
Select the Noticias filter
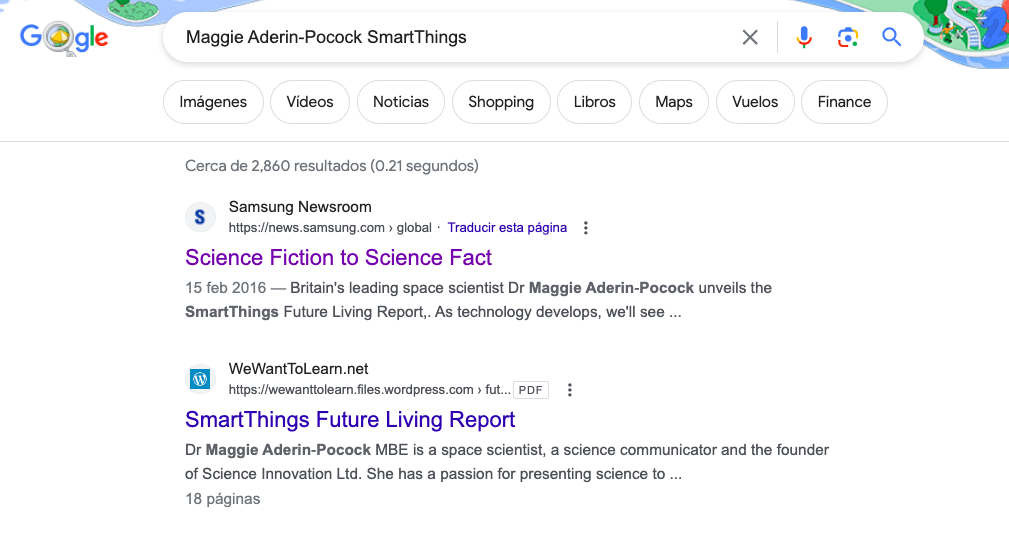[401, 102]
